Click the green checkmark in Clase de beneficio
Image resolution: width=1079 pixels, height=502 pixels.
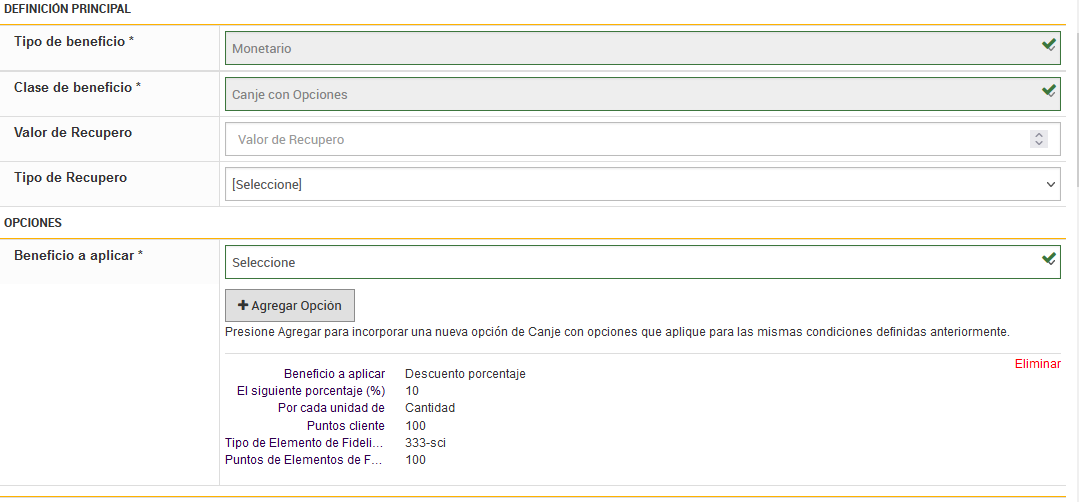pos(1049,90)
